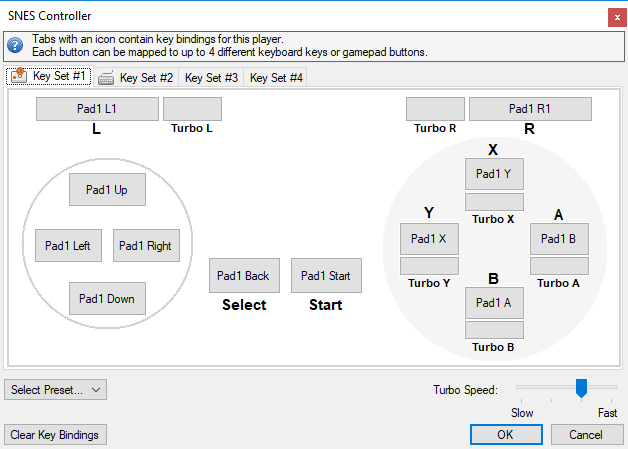Click the Turbo Speed label
Screen dimensions: 628x449
465,390
